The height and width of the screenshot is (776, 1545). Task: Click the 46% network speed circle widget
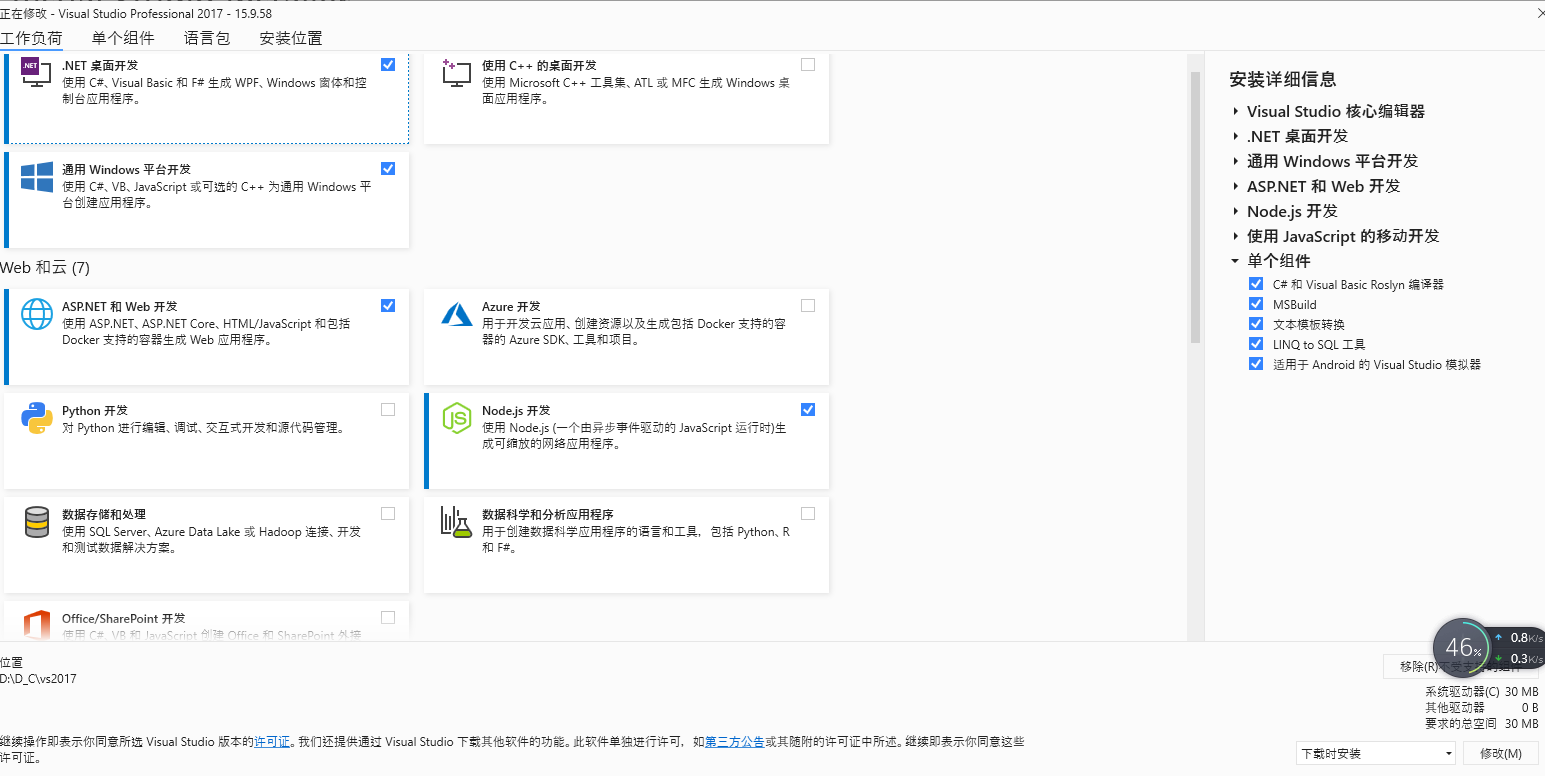tap(1462, 647)
